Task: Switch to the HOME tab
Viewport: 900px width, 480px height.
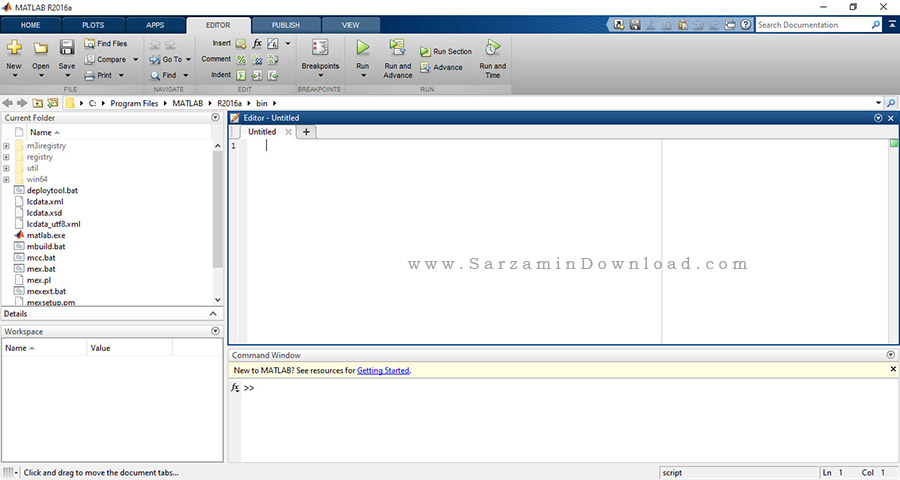Action: (x=30, y=25)
